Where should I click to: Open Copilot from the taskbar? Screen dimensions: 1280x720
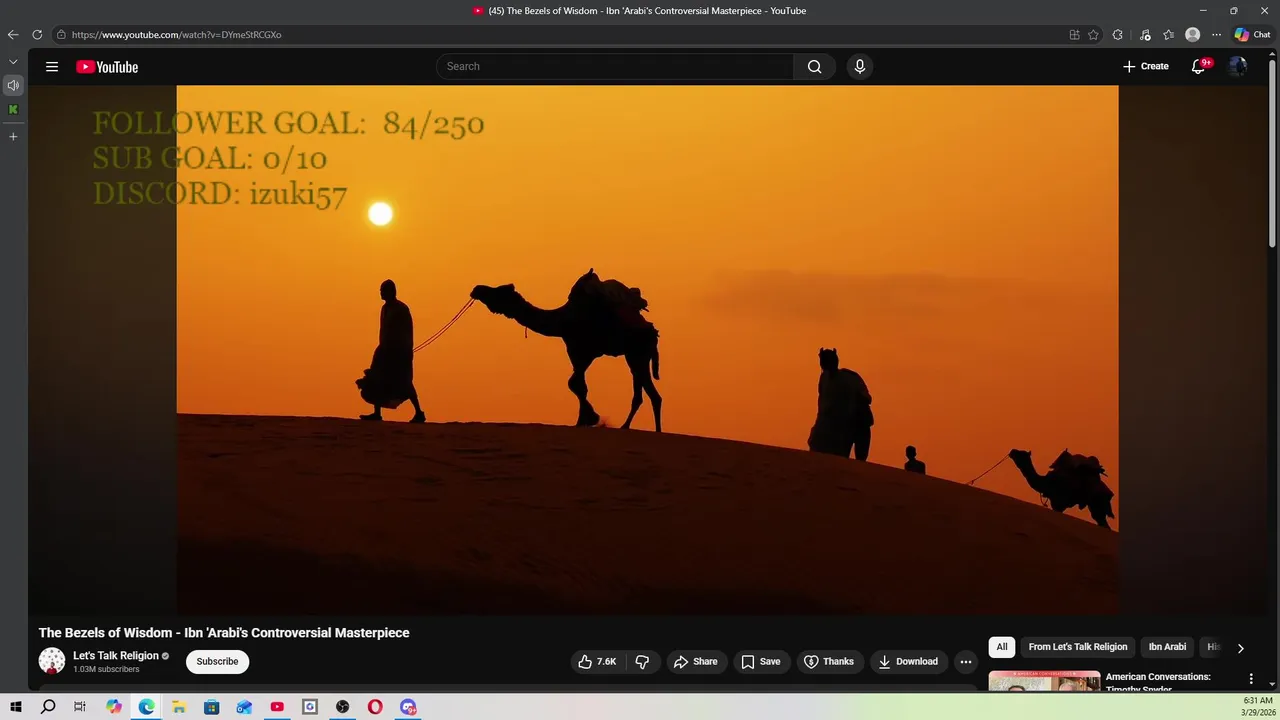coord(113,707)
